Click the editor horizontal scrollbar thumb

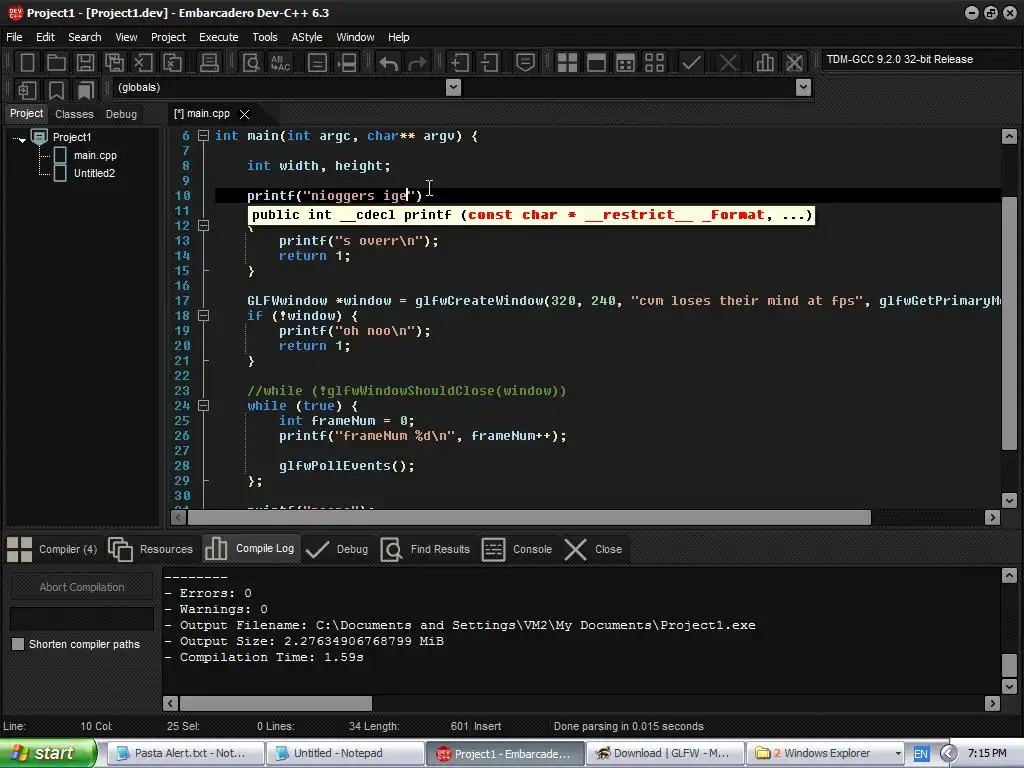click(x=529, y=518)
